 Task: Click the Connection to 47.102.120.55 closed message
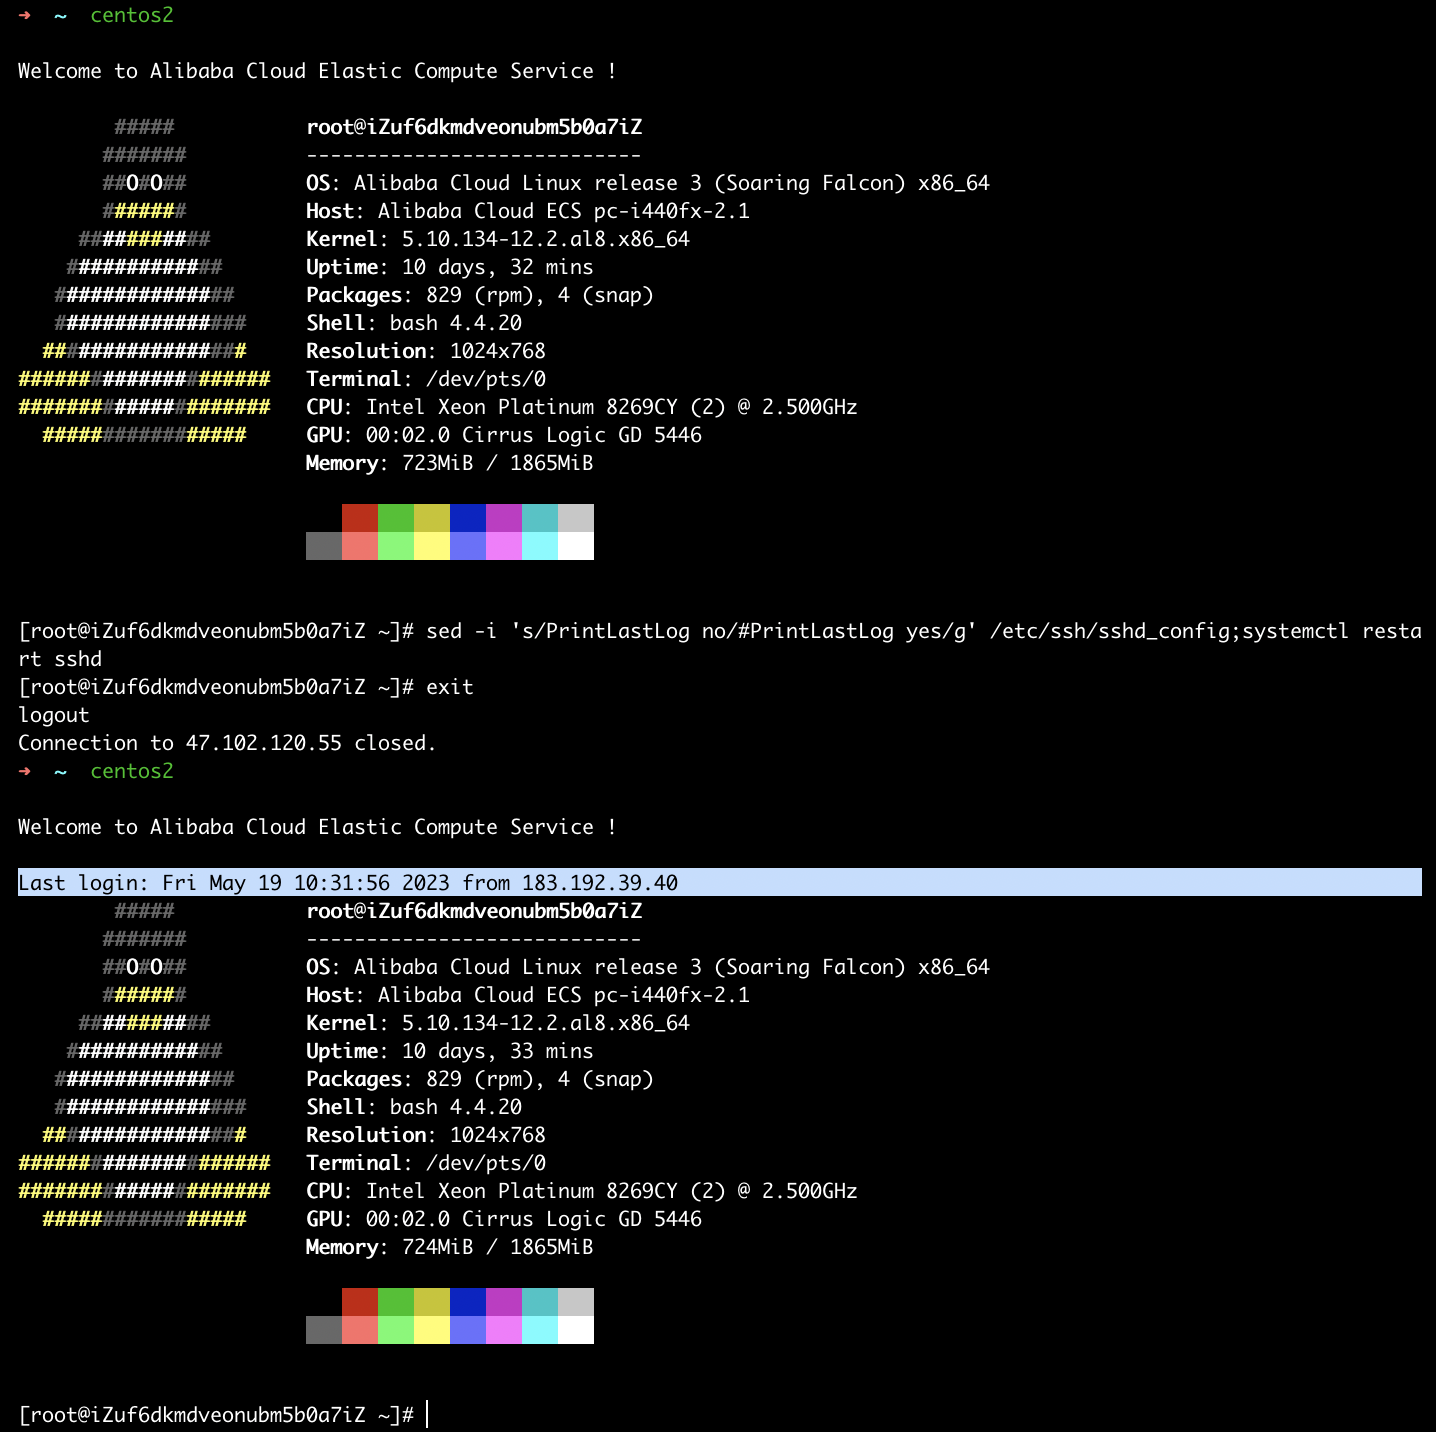[227, 743]
